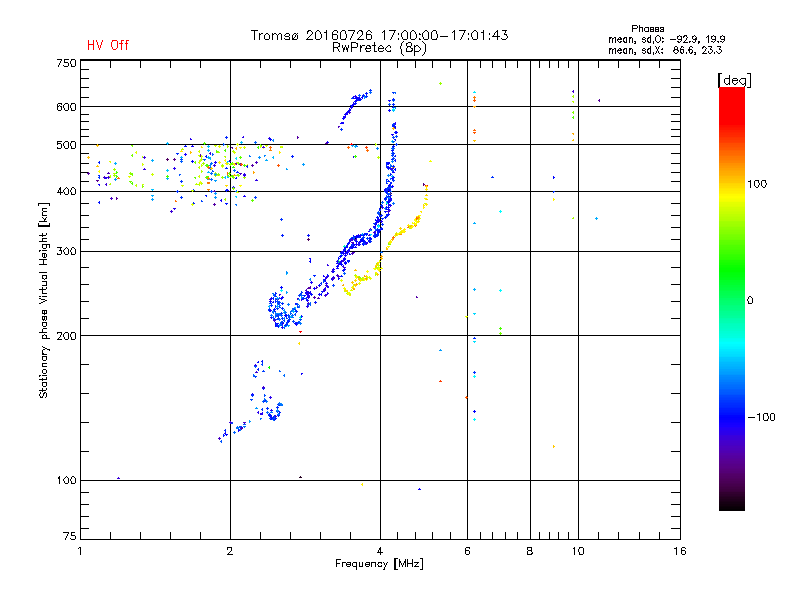Click the x-axis tick label '6'
This screenshot has height=600, width=800.
467,551
